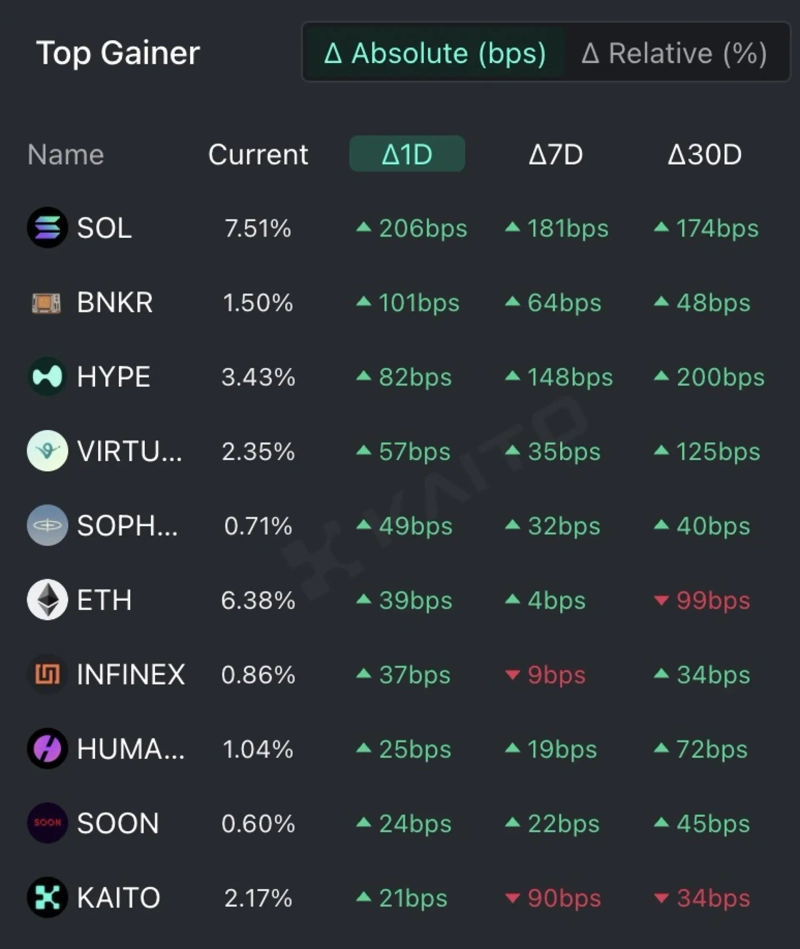Click the SOPH token icon
800x949 pixels.
47,526
